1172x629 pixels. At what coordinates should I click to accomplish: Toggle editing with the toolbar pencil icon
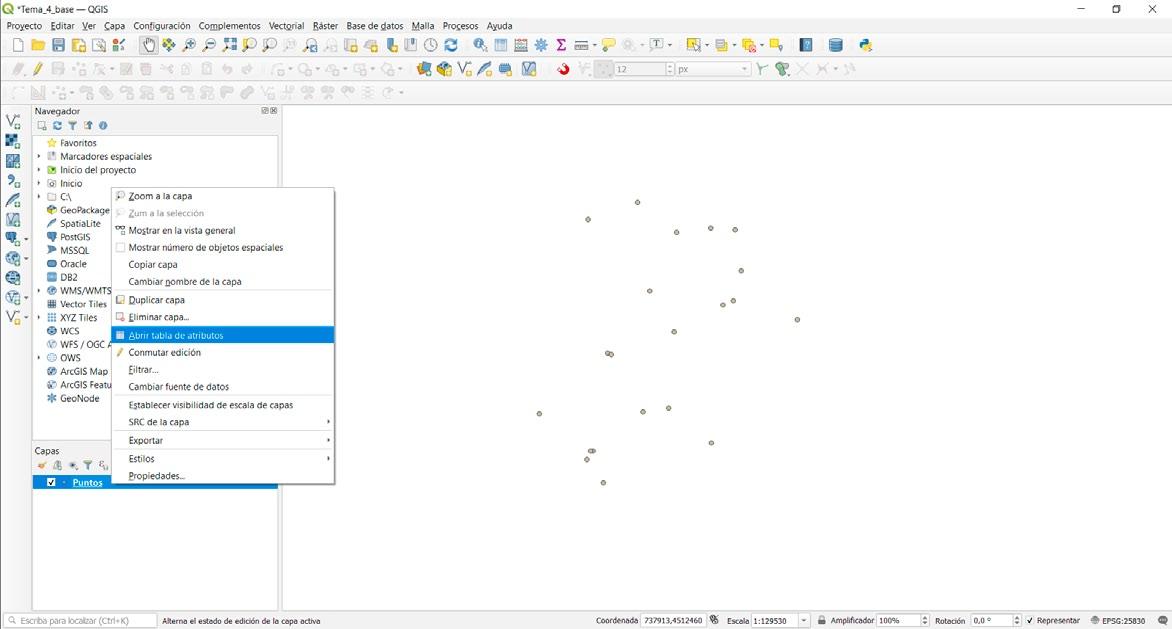point(37,69)
